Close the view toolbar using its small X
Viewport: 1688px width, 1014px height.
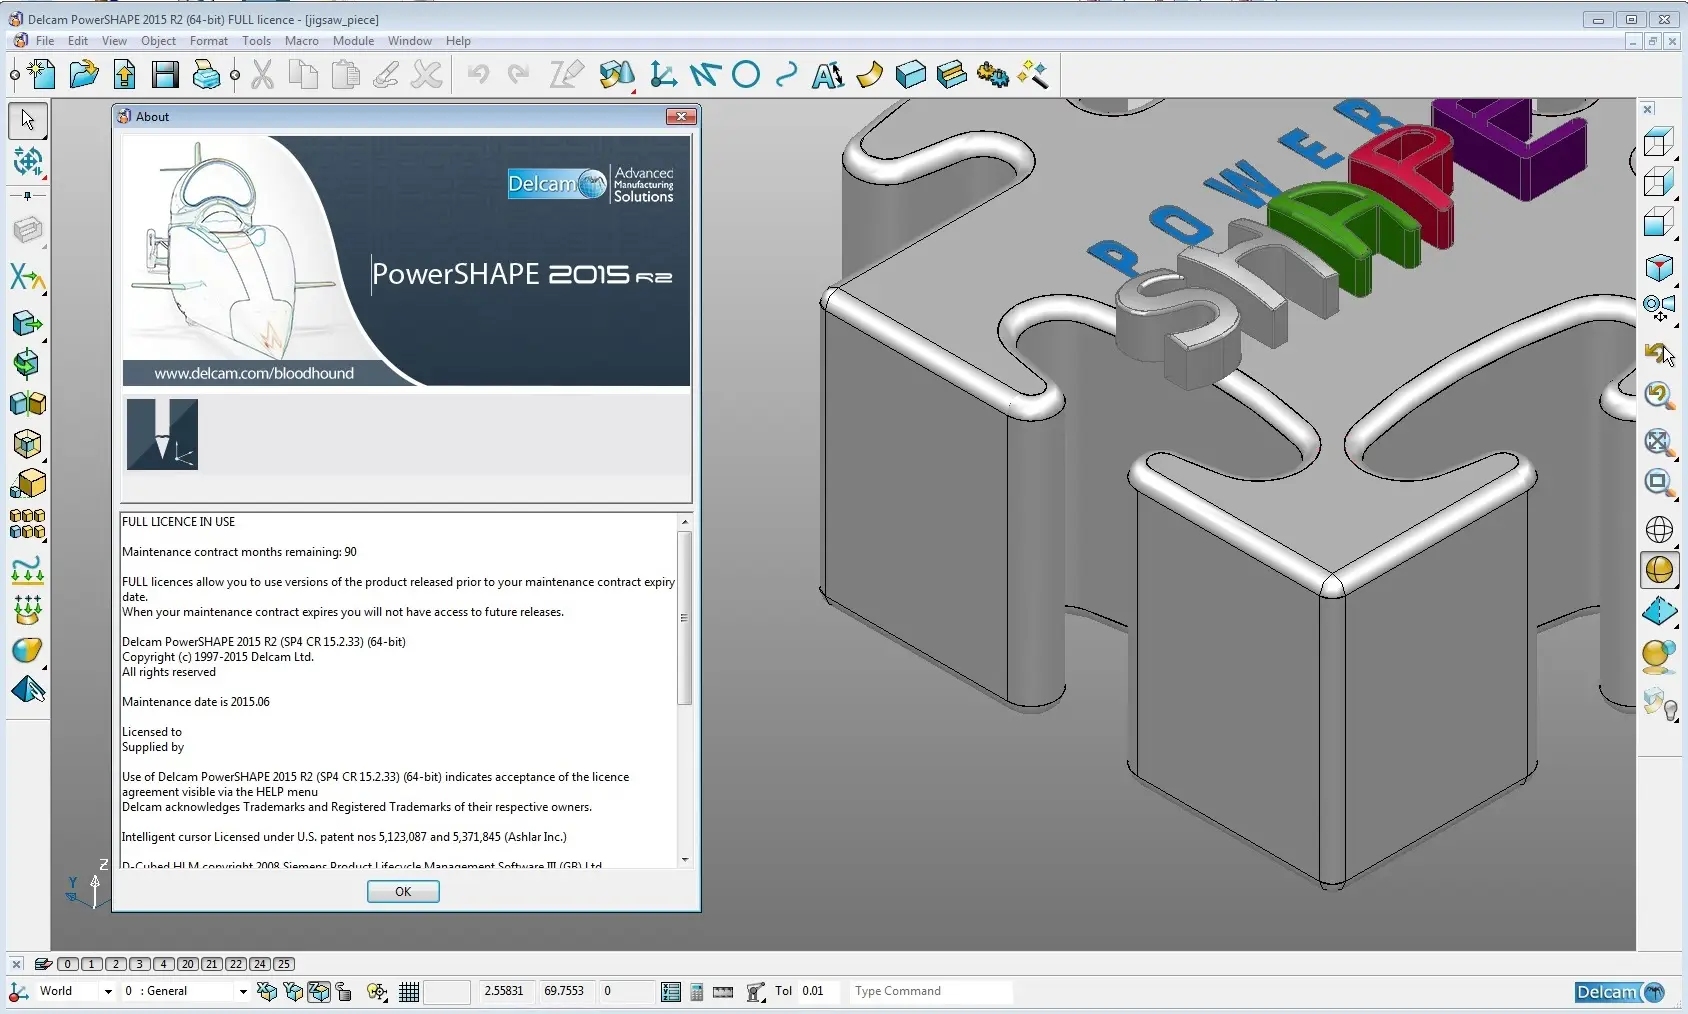1648,109
